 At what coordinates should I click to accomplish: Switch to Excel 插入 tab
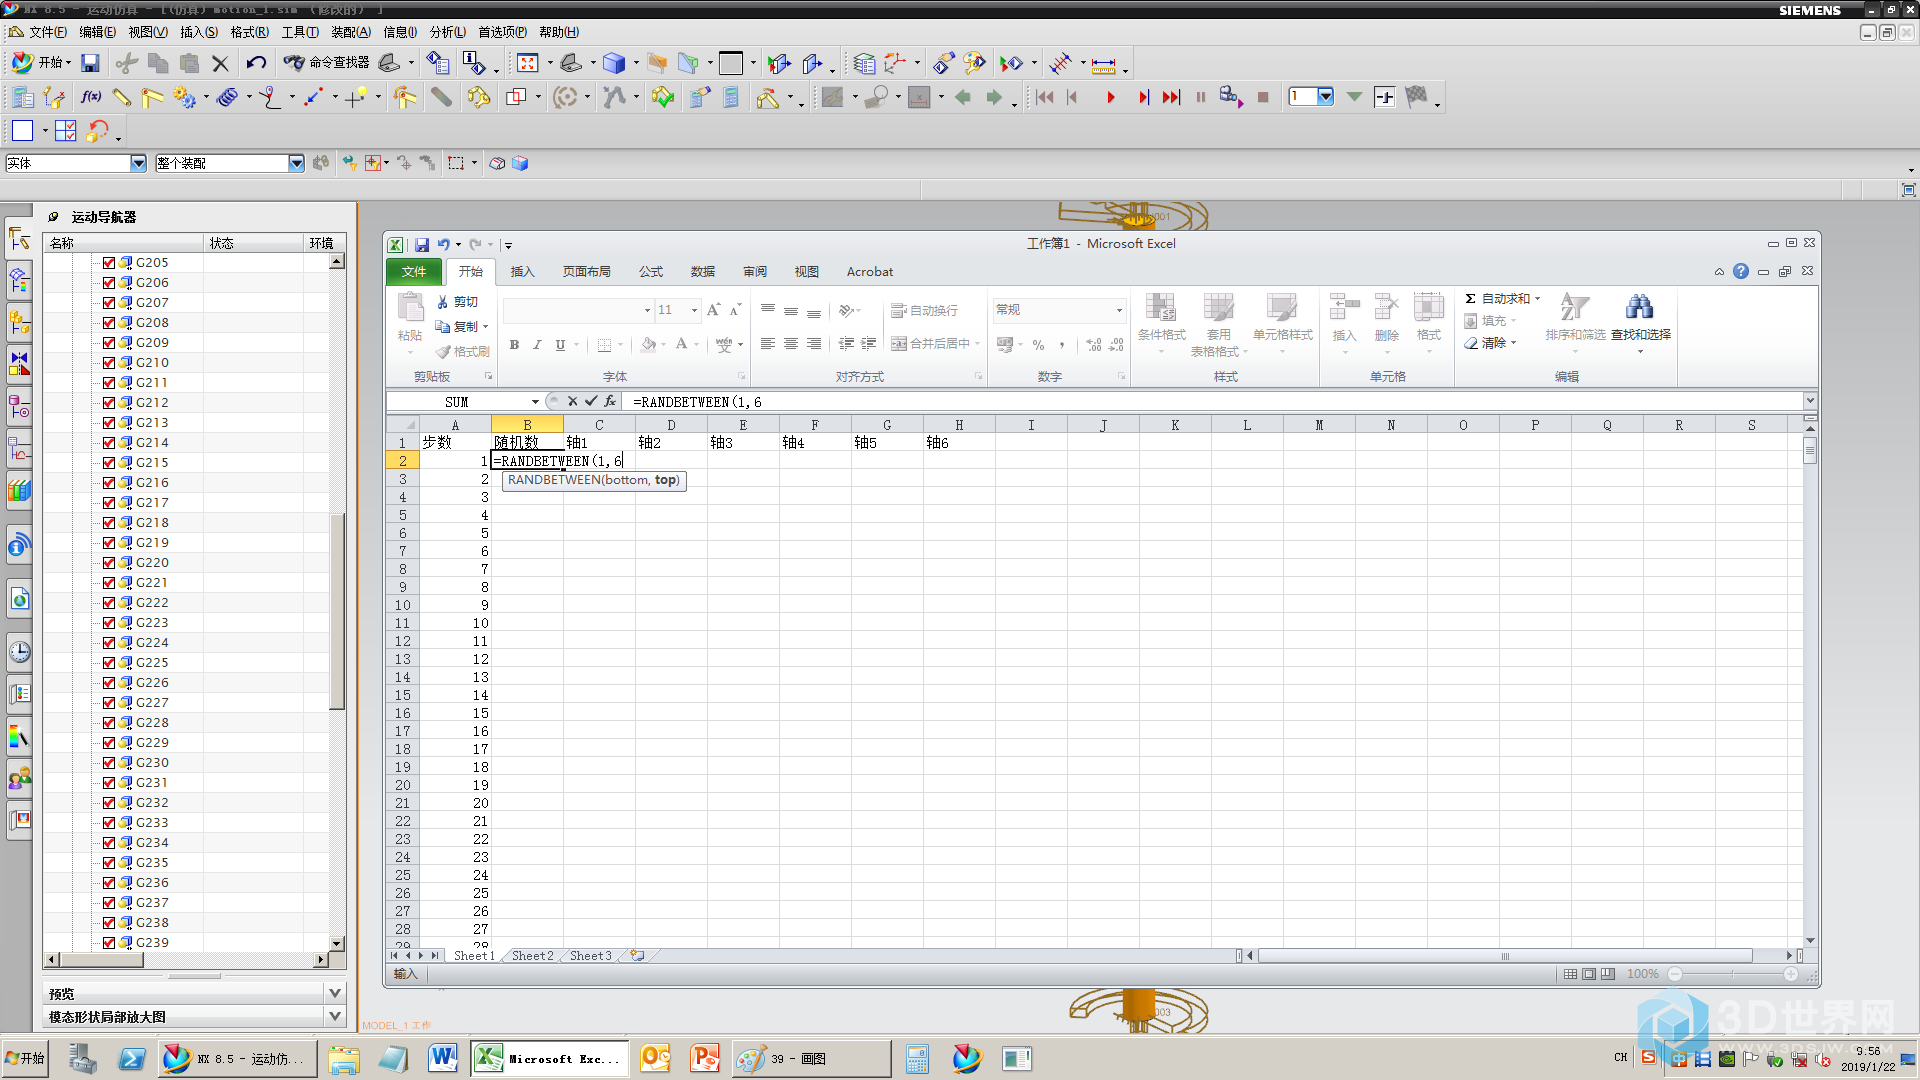click(x=522, y=272)
